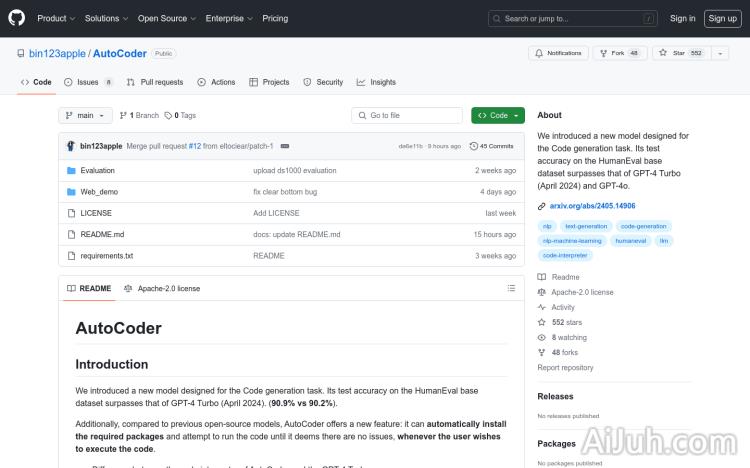
Task: Click the commit author avatar
Action: pyautogui.click(x=71, y=146)
